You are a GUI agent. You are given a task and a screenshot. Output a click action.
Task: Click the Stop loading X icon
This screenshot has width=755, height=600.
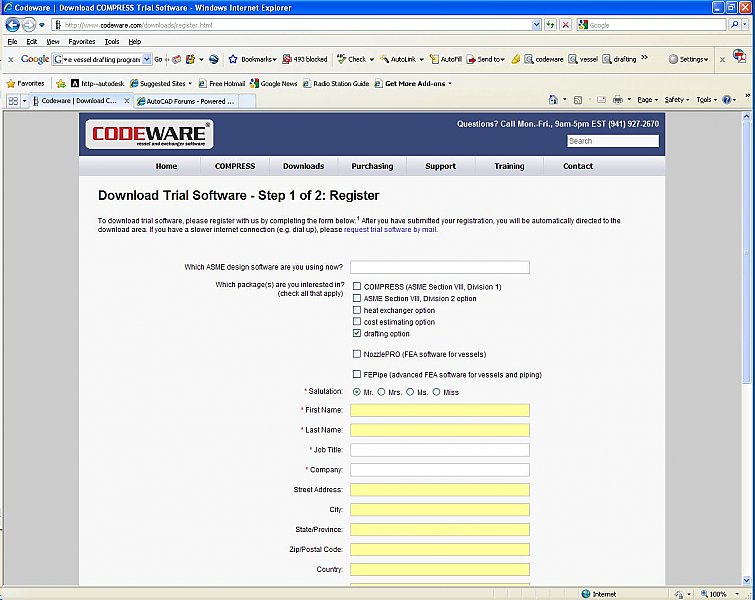coord(566,25)
